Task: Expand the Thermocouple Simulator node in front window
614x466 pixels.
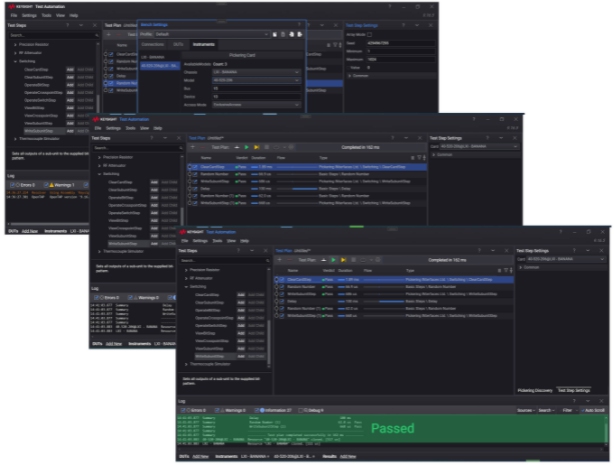Action: coord(185,365)
